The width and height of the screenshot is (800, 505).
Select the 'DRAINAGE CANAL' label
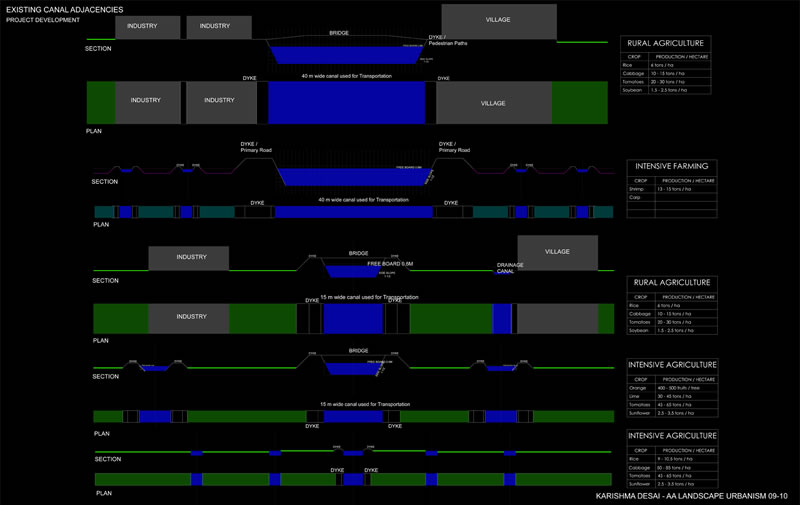(510, 268)
